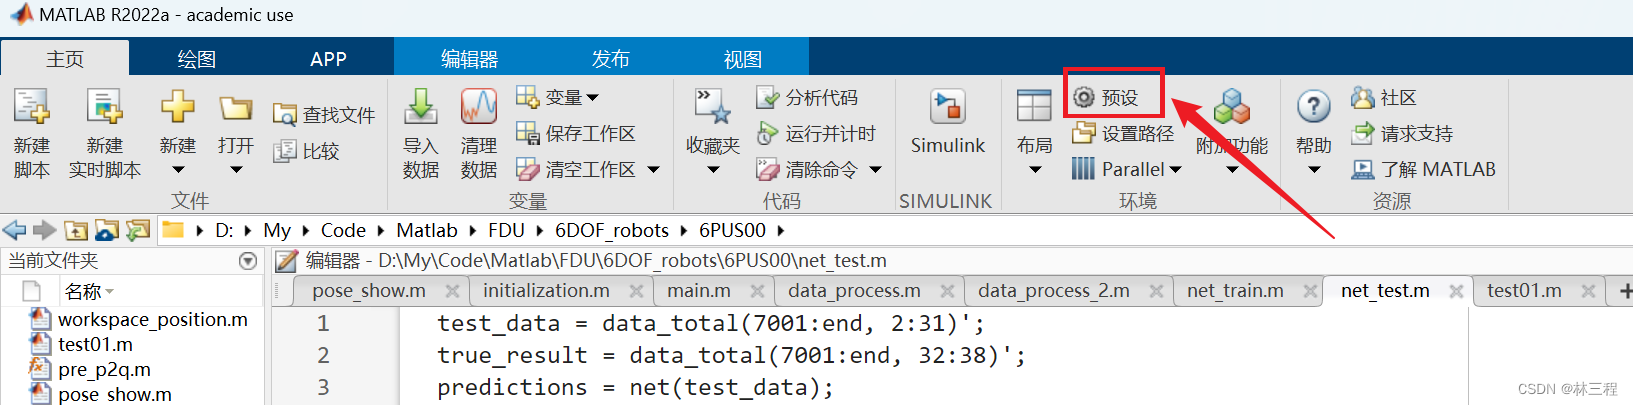
Task: Open the 当前文件夹 panel actions menu
Action: coord(248,261)
